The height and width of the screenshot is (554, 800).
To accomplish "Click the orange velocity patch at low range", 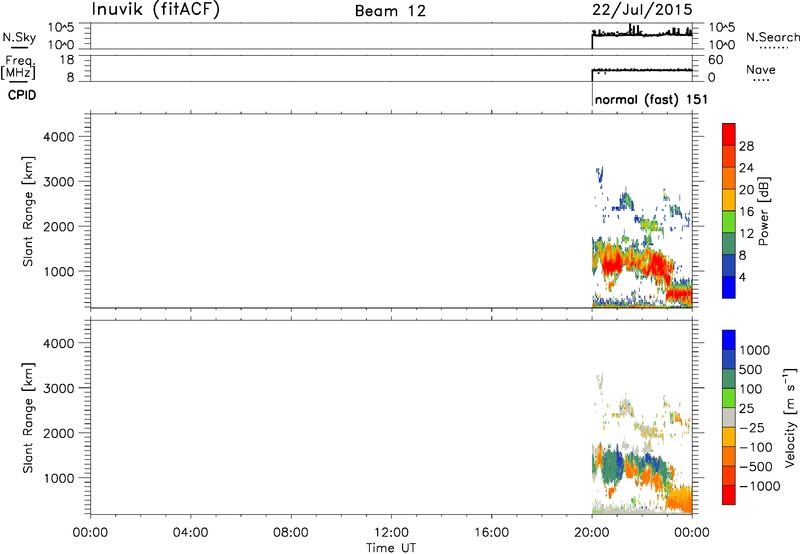I will point(681,499).
